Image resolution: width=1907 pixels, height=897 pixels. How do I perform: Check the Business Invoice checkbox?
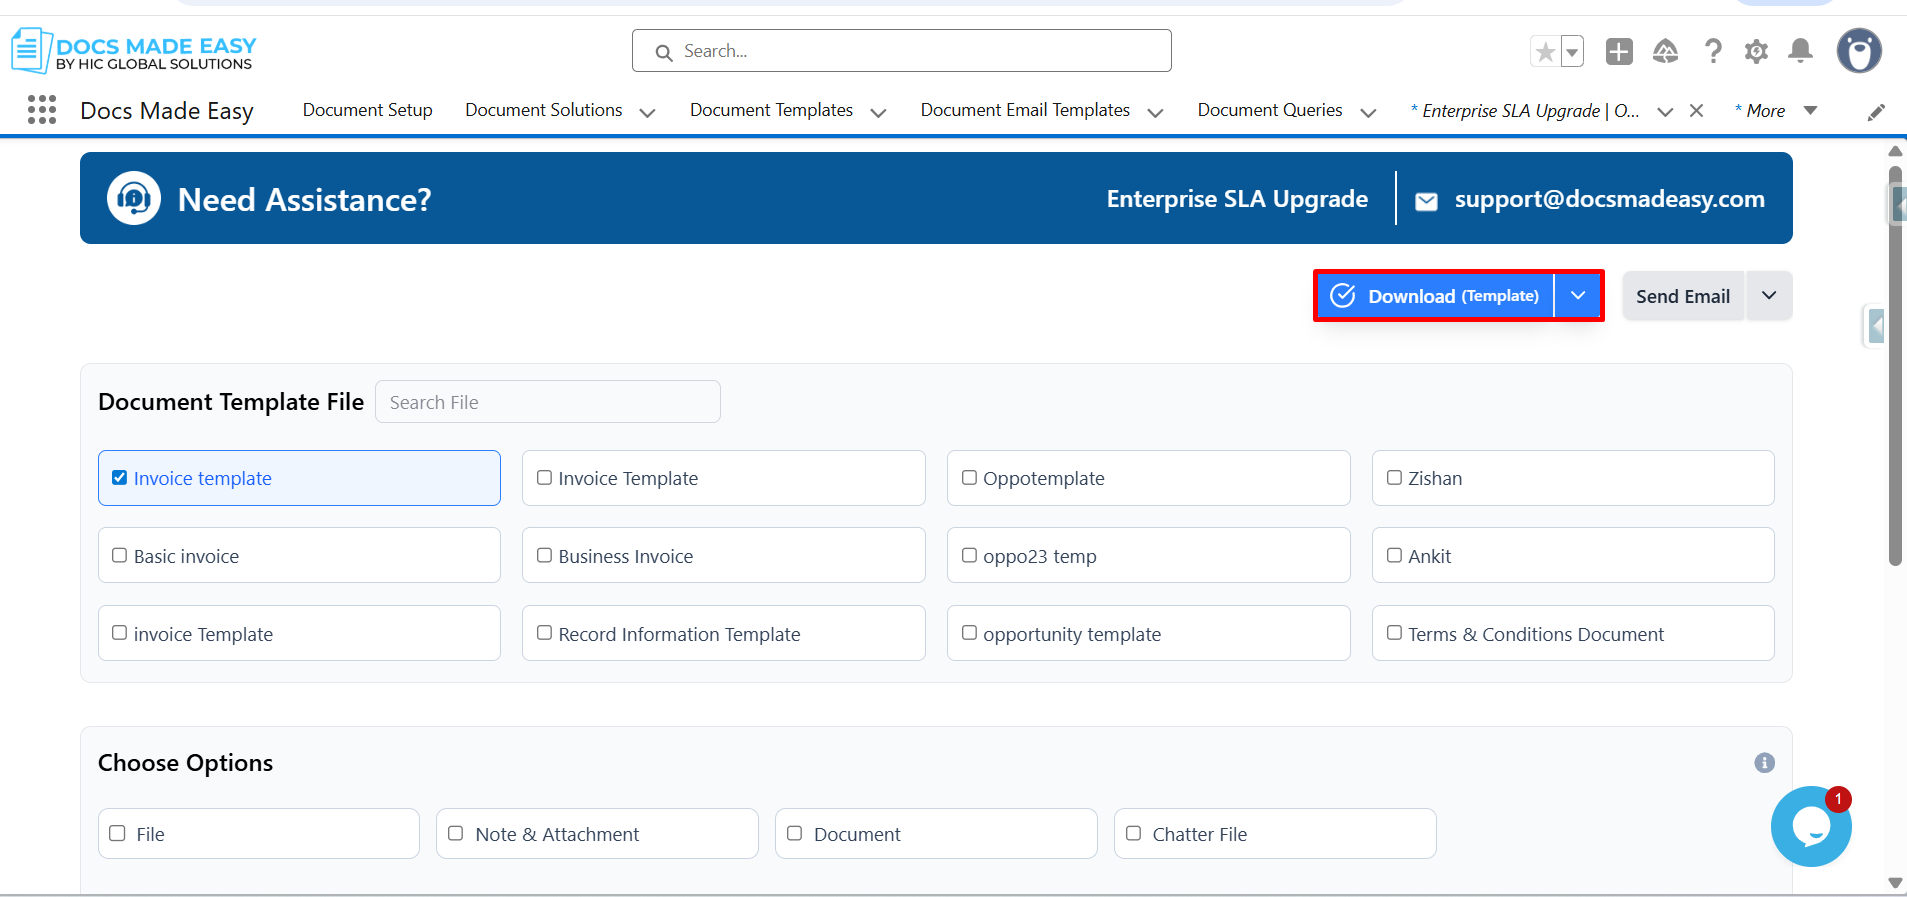coord(544,555)
